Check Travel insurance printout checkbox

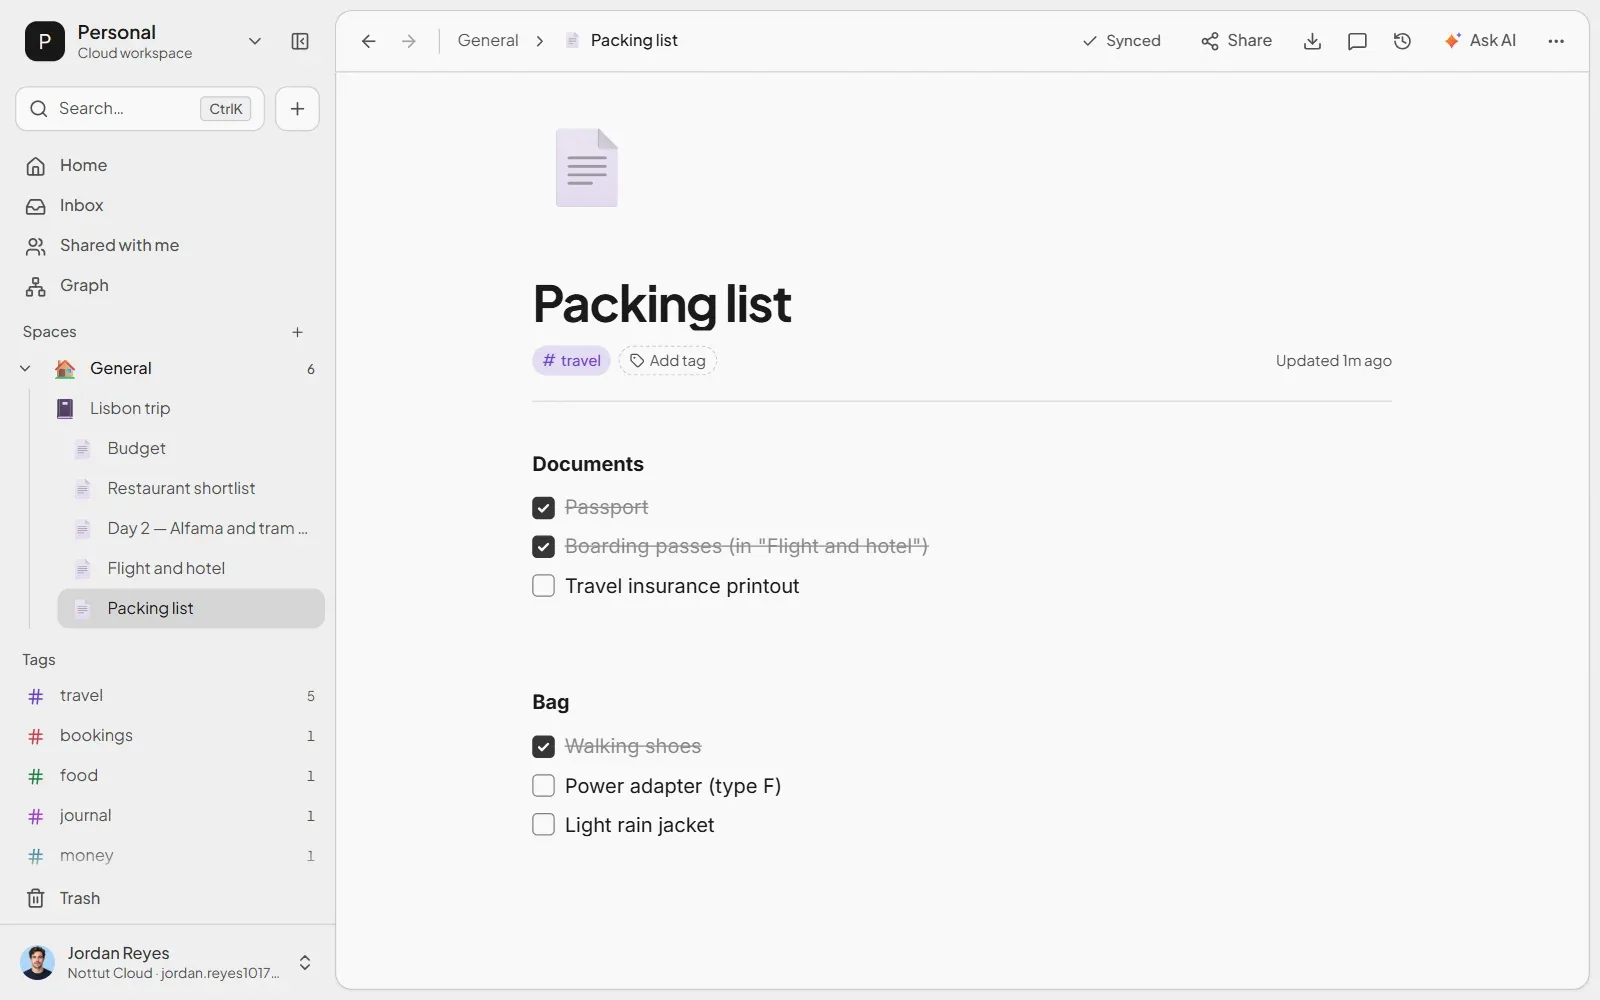[543, 586]
